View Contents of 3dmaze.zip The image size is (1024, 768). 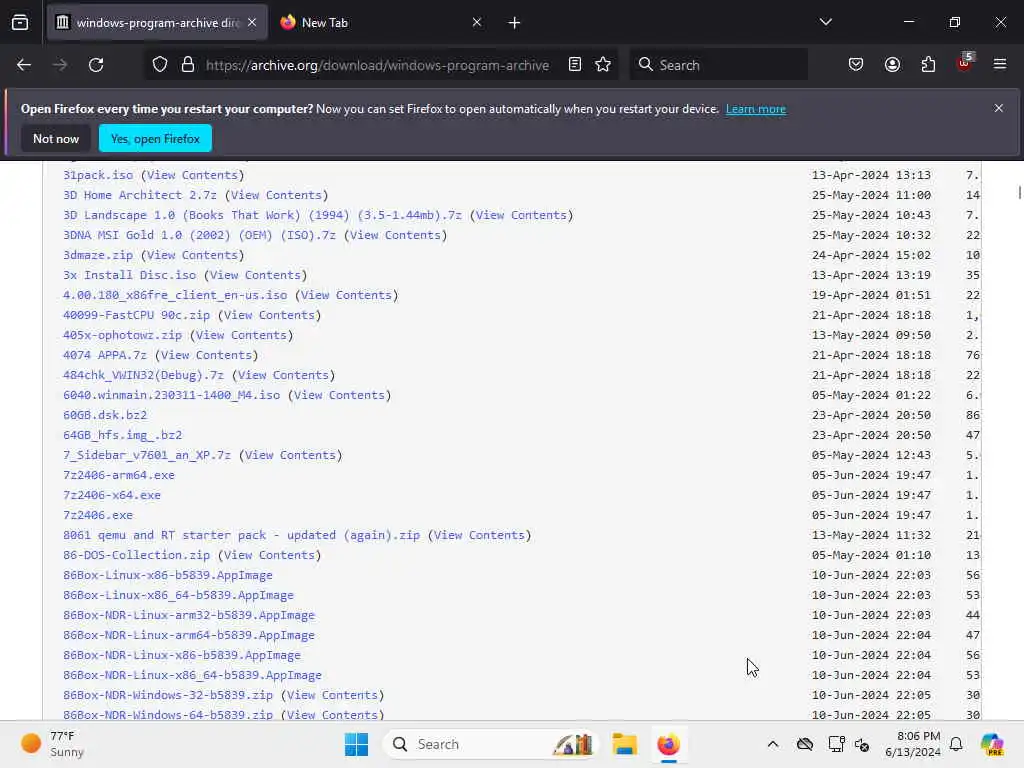192,255
